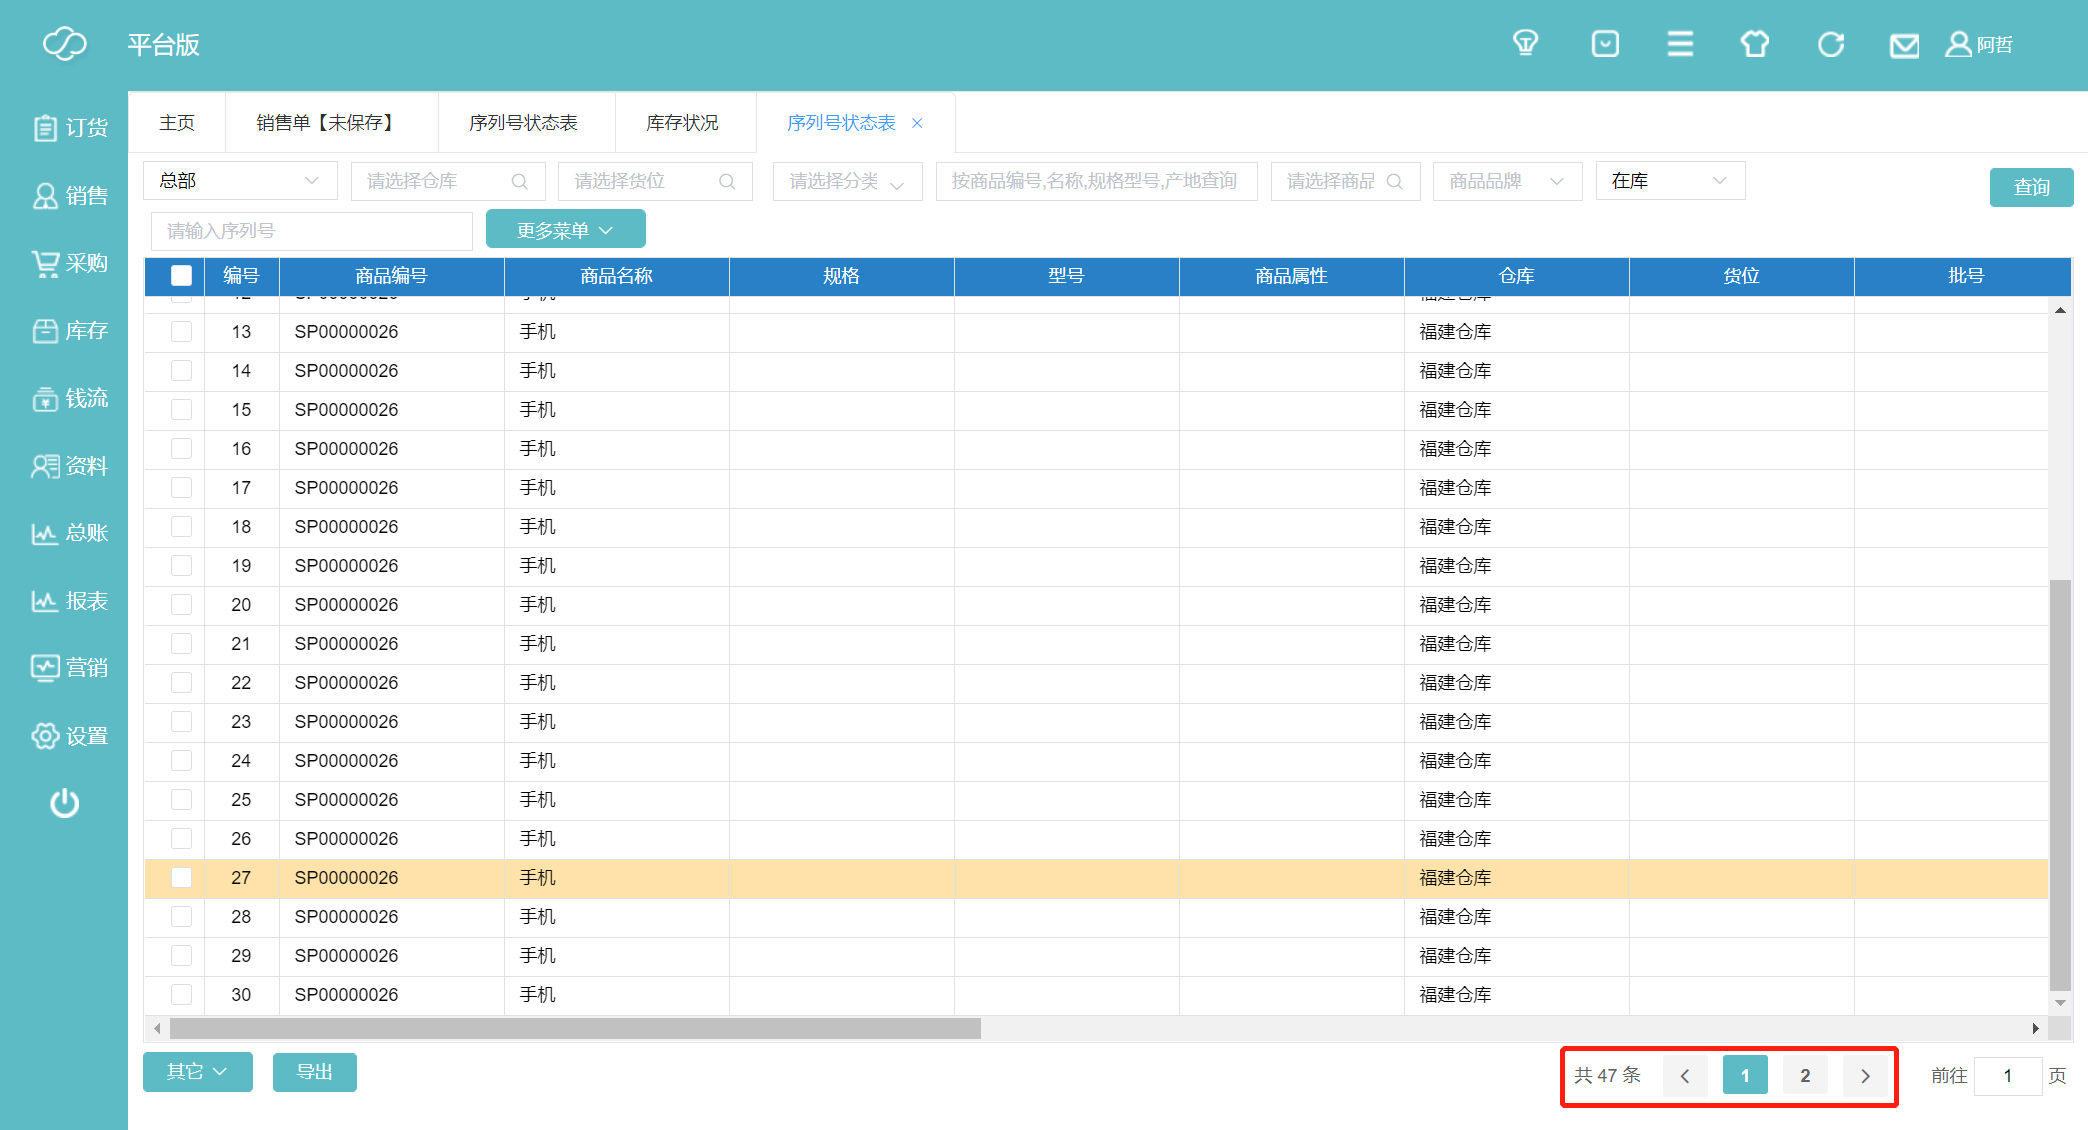Click the lightbulb tips icon in header
Image resolution: width=2088 pixels, height=1130 pixels.
pyautogui.click(x=1525, y=44)
